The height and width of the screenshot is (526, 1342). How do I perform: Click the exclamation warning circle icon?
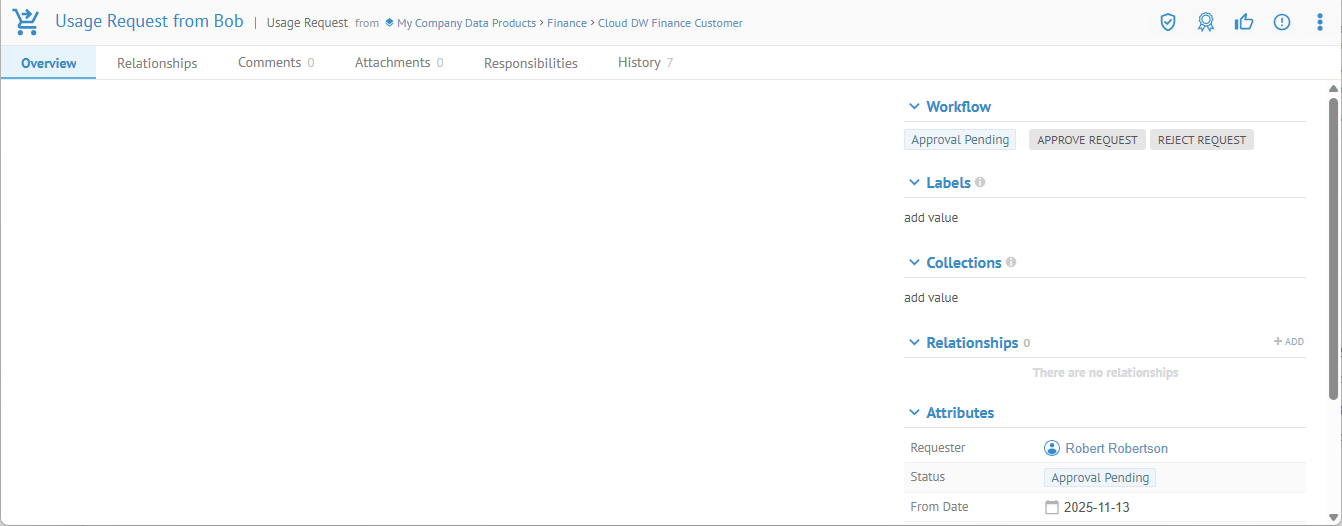[1282, 22]
